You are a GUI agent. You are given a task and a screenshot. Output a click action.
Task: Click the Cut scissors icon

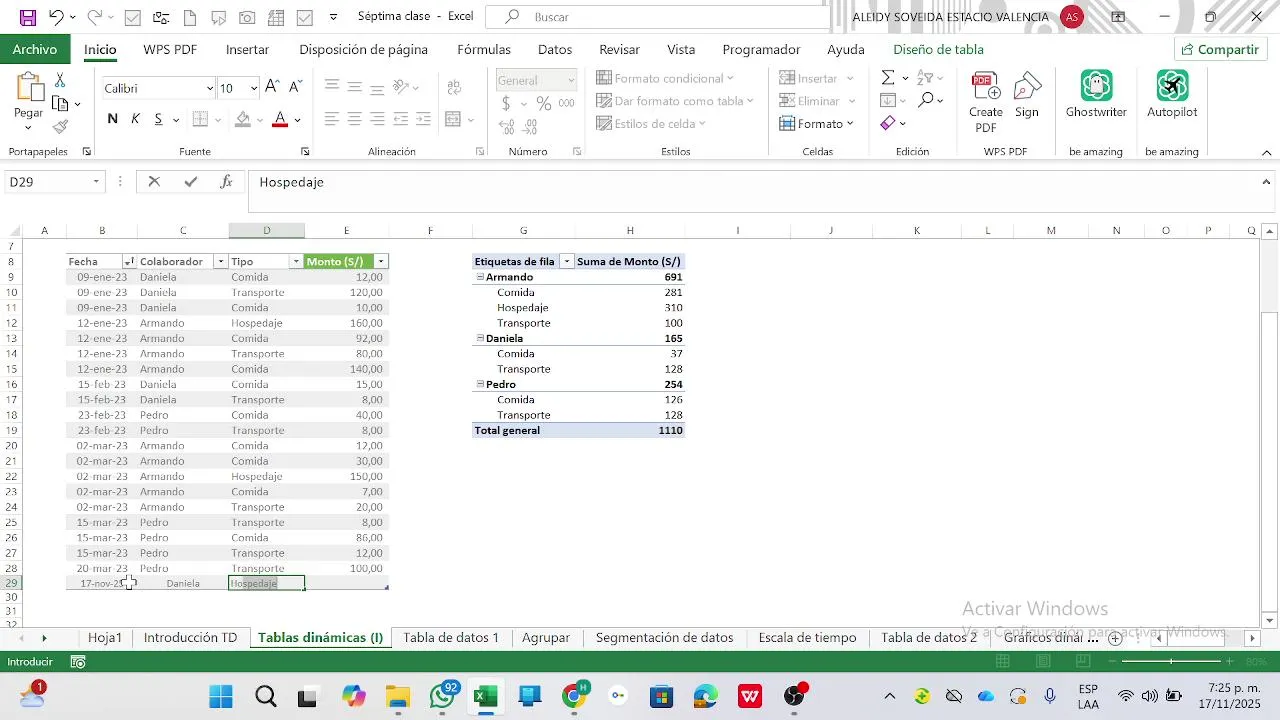coord(60,80)
